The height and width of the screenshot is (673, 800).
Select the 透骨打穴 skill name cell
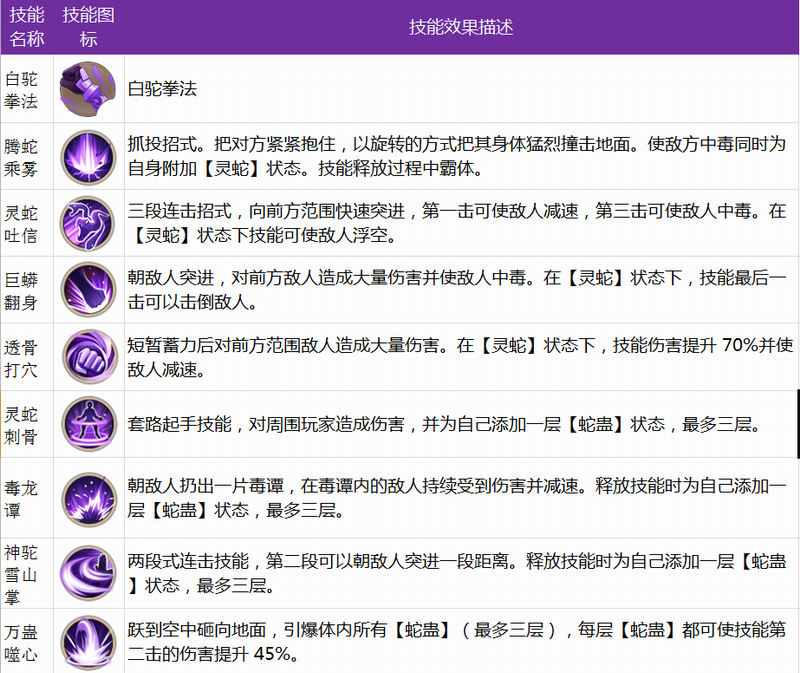click(27, 357)
